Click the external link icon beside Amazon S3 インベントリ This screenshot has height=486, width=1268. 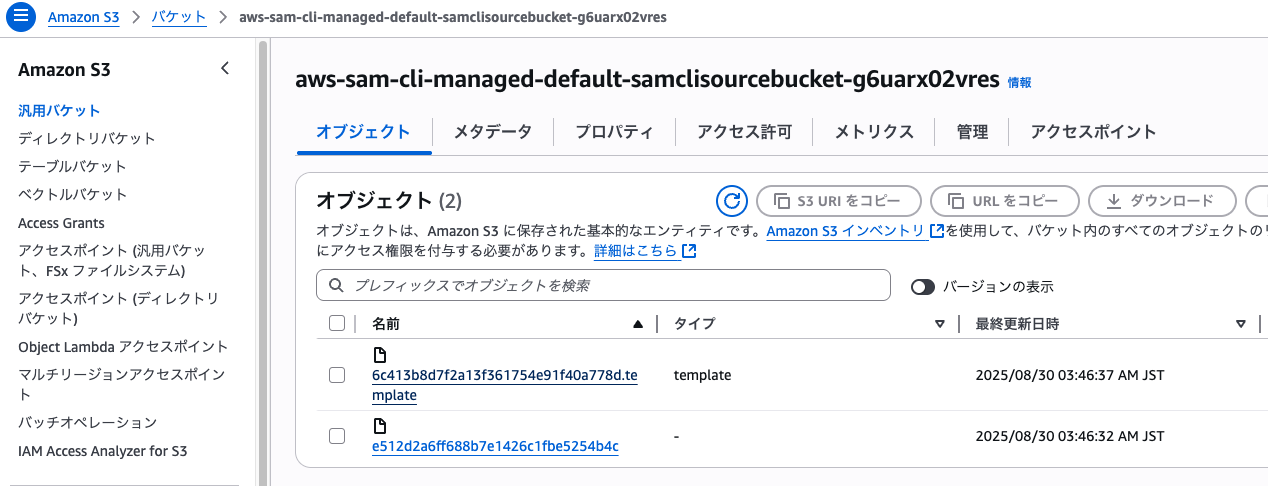pos(937,231)
